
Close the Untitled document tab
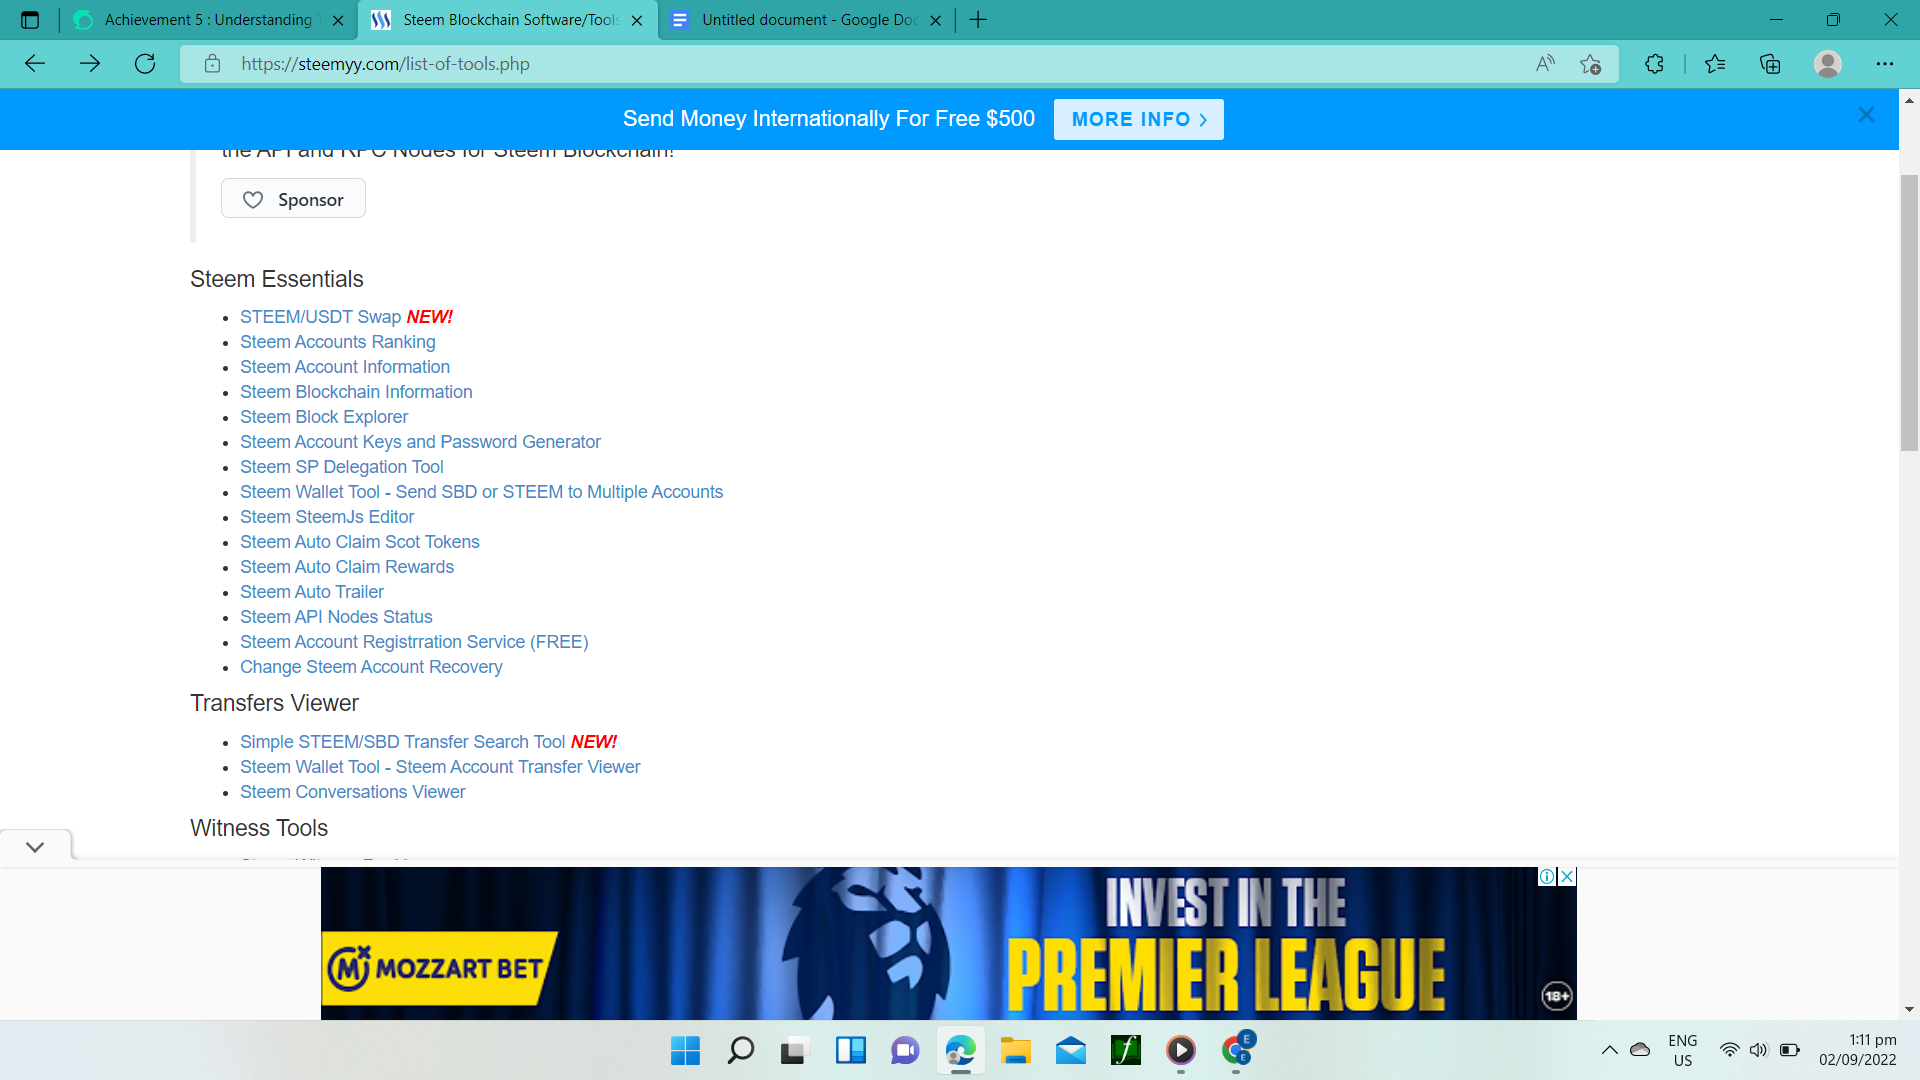(x=935, y=20)
